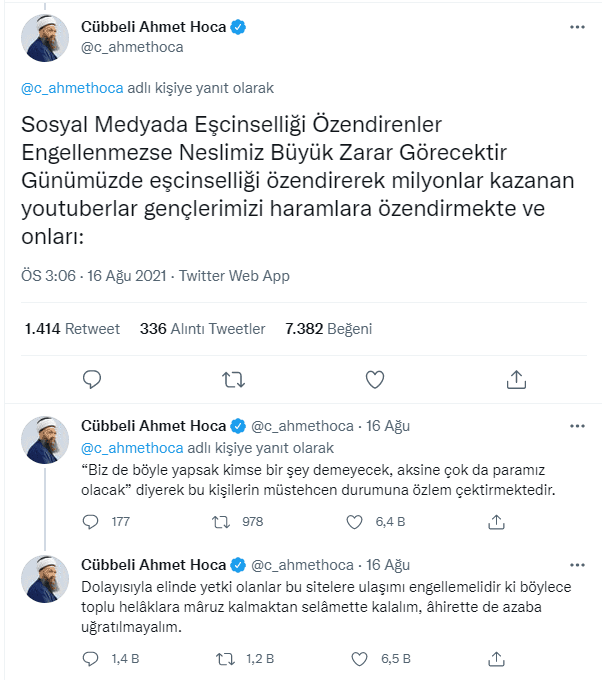Open the 336 Alıntı Tweetler list
The width and height of the screenshot is (602, 680).
tap(202, 328)
